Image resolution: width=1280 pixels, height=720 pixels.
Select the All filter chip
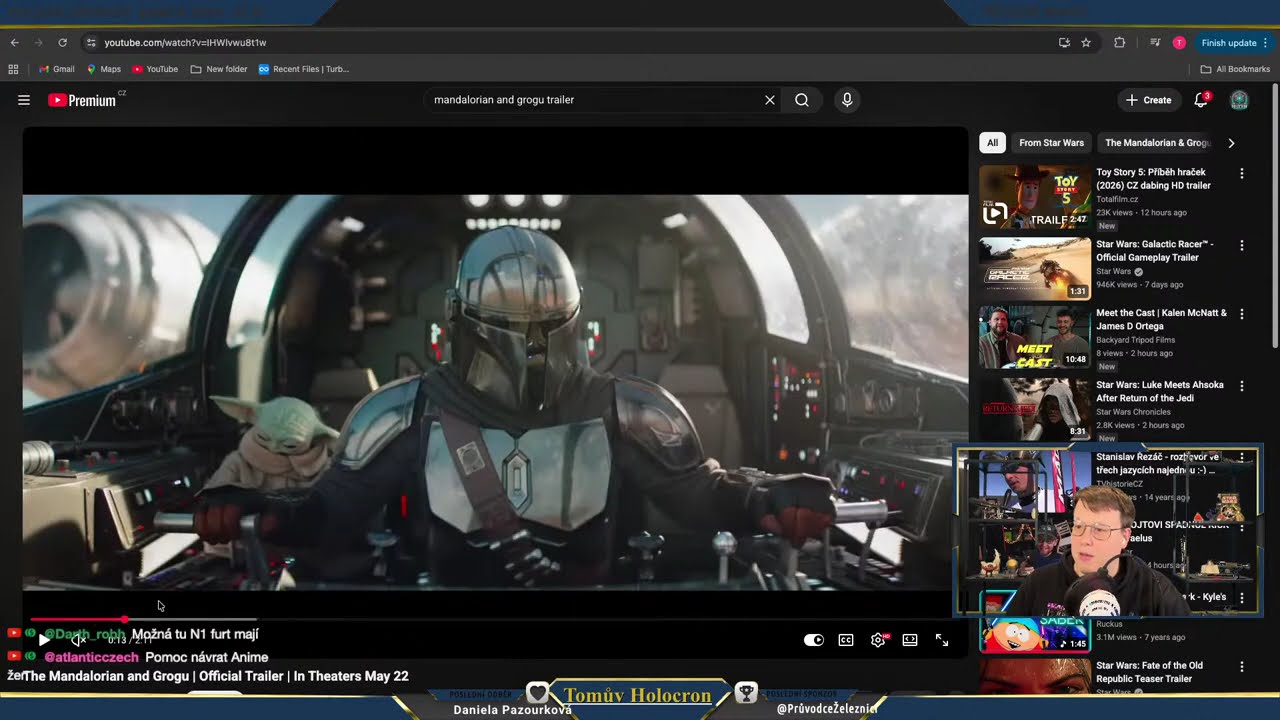(x=992, y=143)
